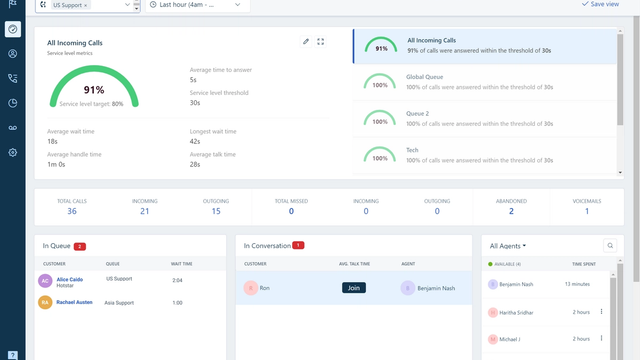
Task: Open options menu for Haritha Sridhar
Action: coord(601,312)
